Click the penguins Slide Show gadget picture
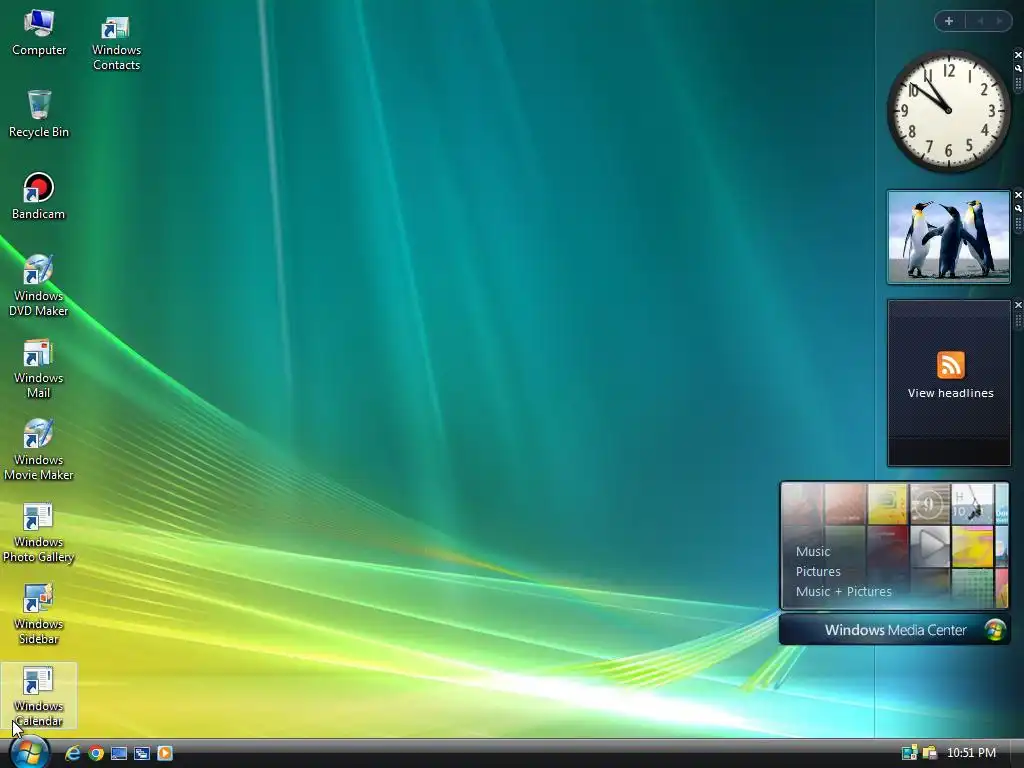Image resolution: width=1024 pixels, height=768 pixels. 948,237
